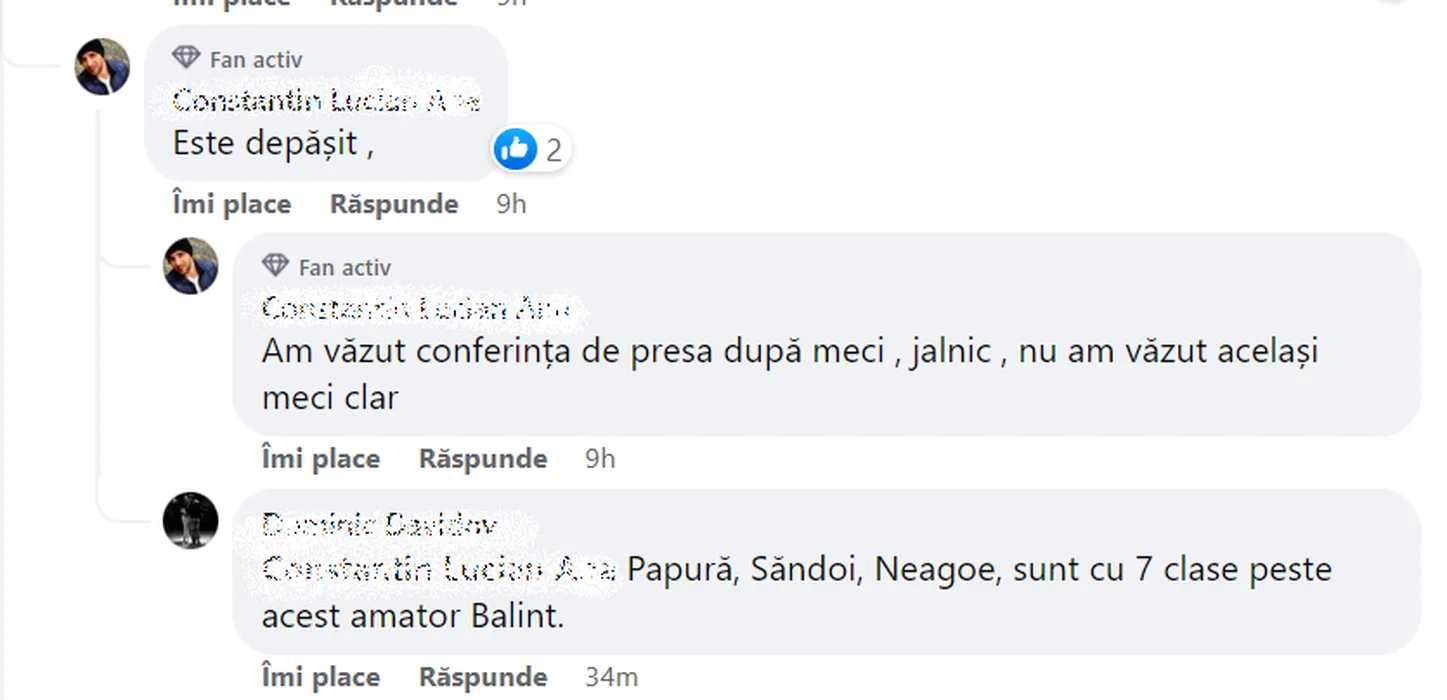Image resolution: width=1447 pixels, height=700 pixels.
Task: Click the diamond badge on the press conference reply
Action: point(275,266)
